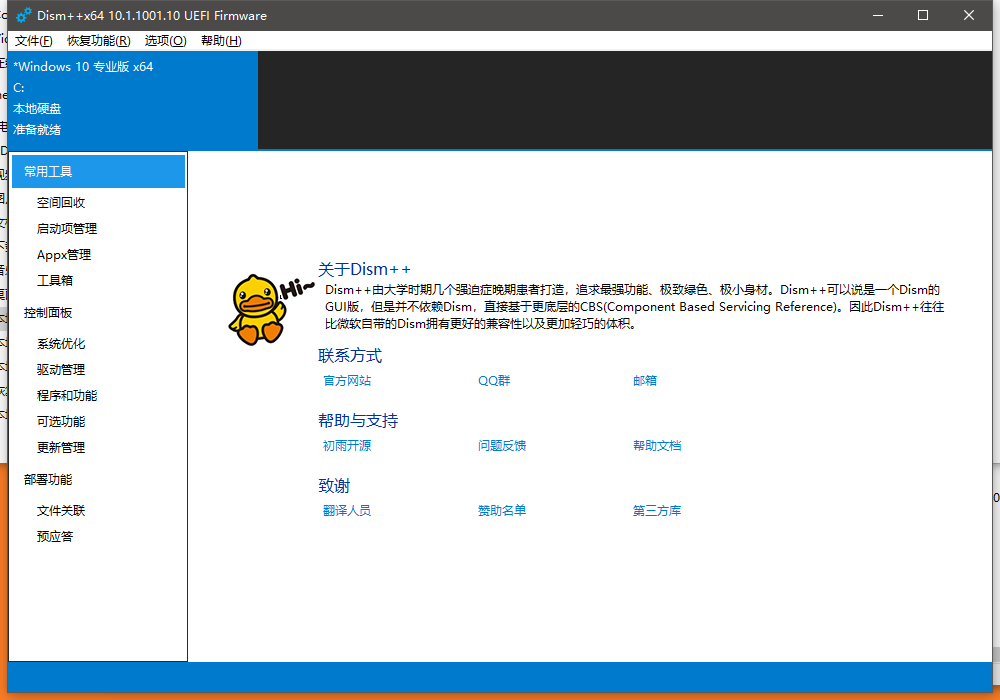Viewport: 1000px width, 700px height.
Task: Click the Dism++ gear icon in title bar
Action: coord(24,15)
